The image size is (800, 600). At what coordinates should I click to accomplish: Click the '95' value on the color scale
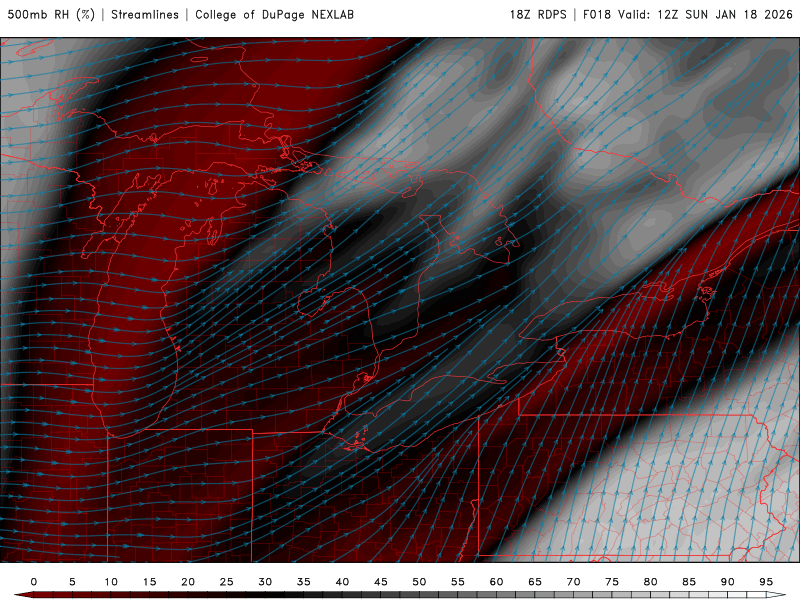pos(766,582)
